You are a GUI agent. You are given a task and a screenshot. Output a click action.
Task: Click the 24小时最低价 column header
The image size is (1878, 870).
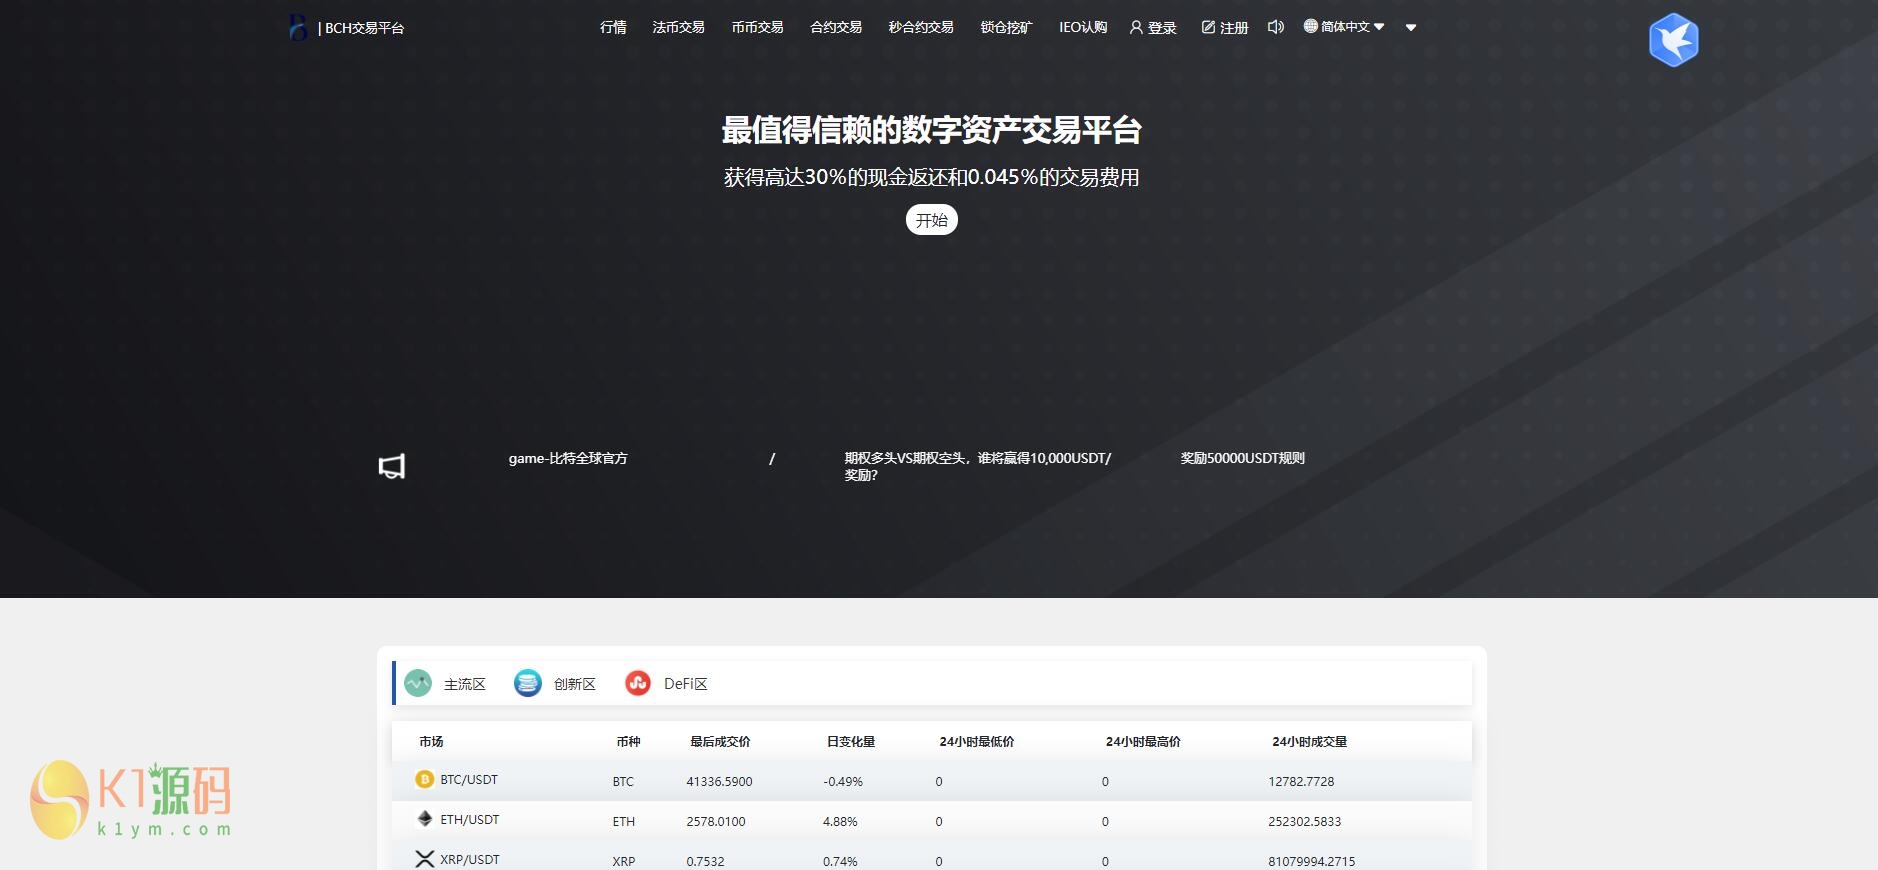[977, 741]
